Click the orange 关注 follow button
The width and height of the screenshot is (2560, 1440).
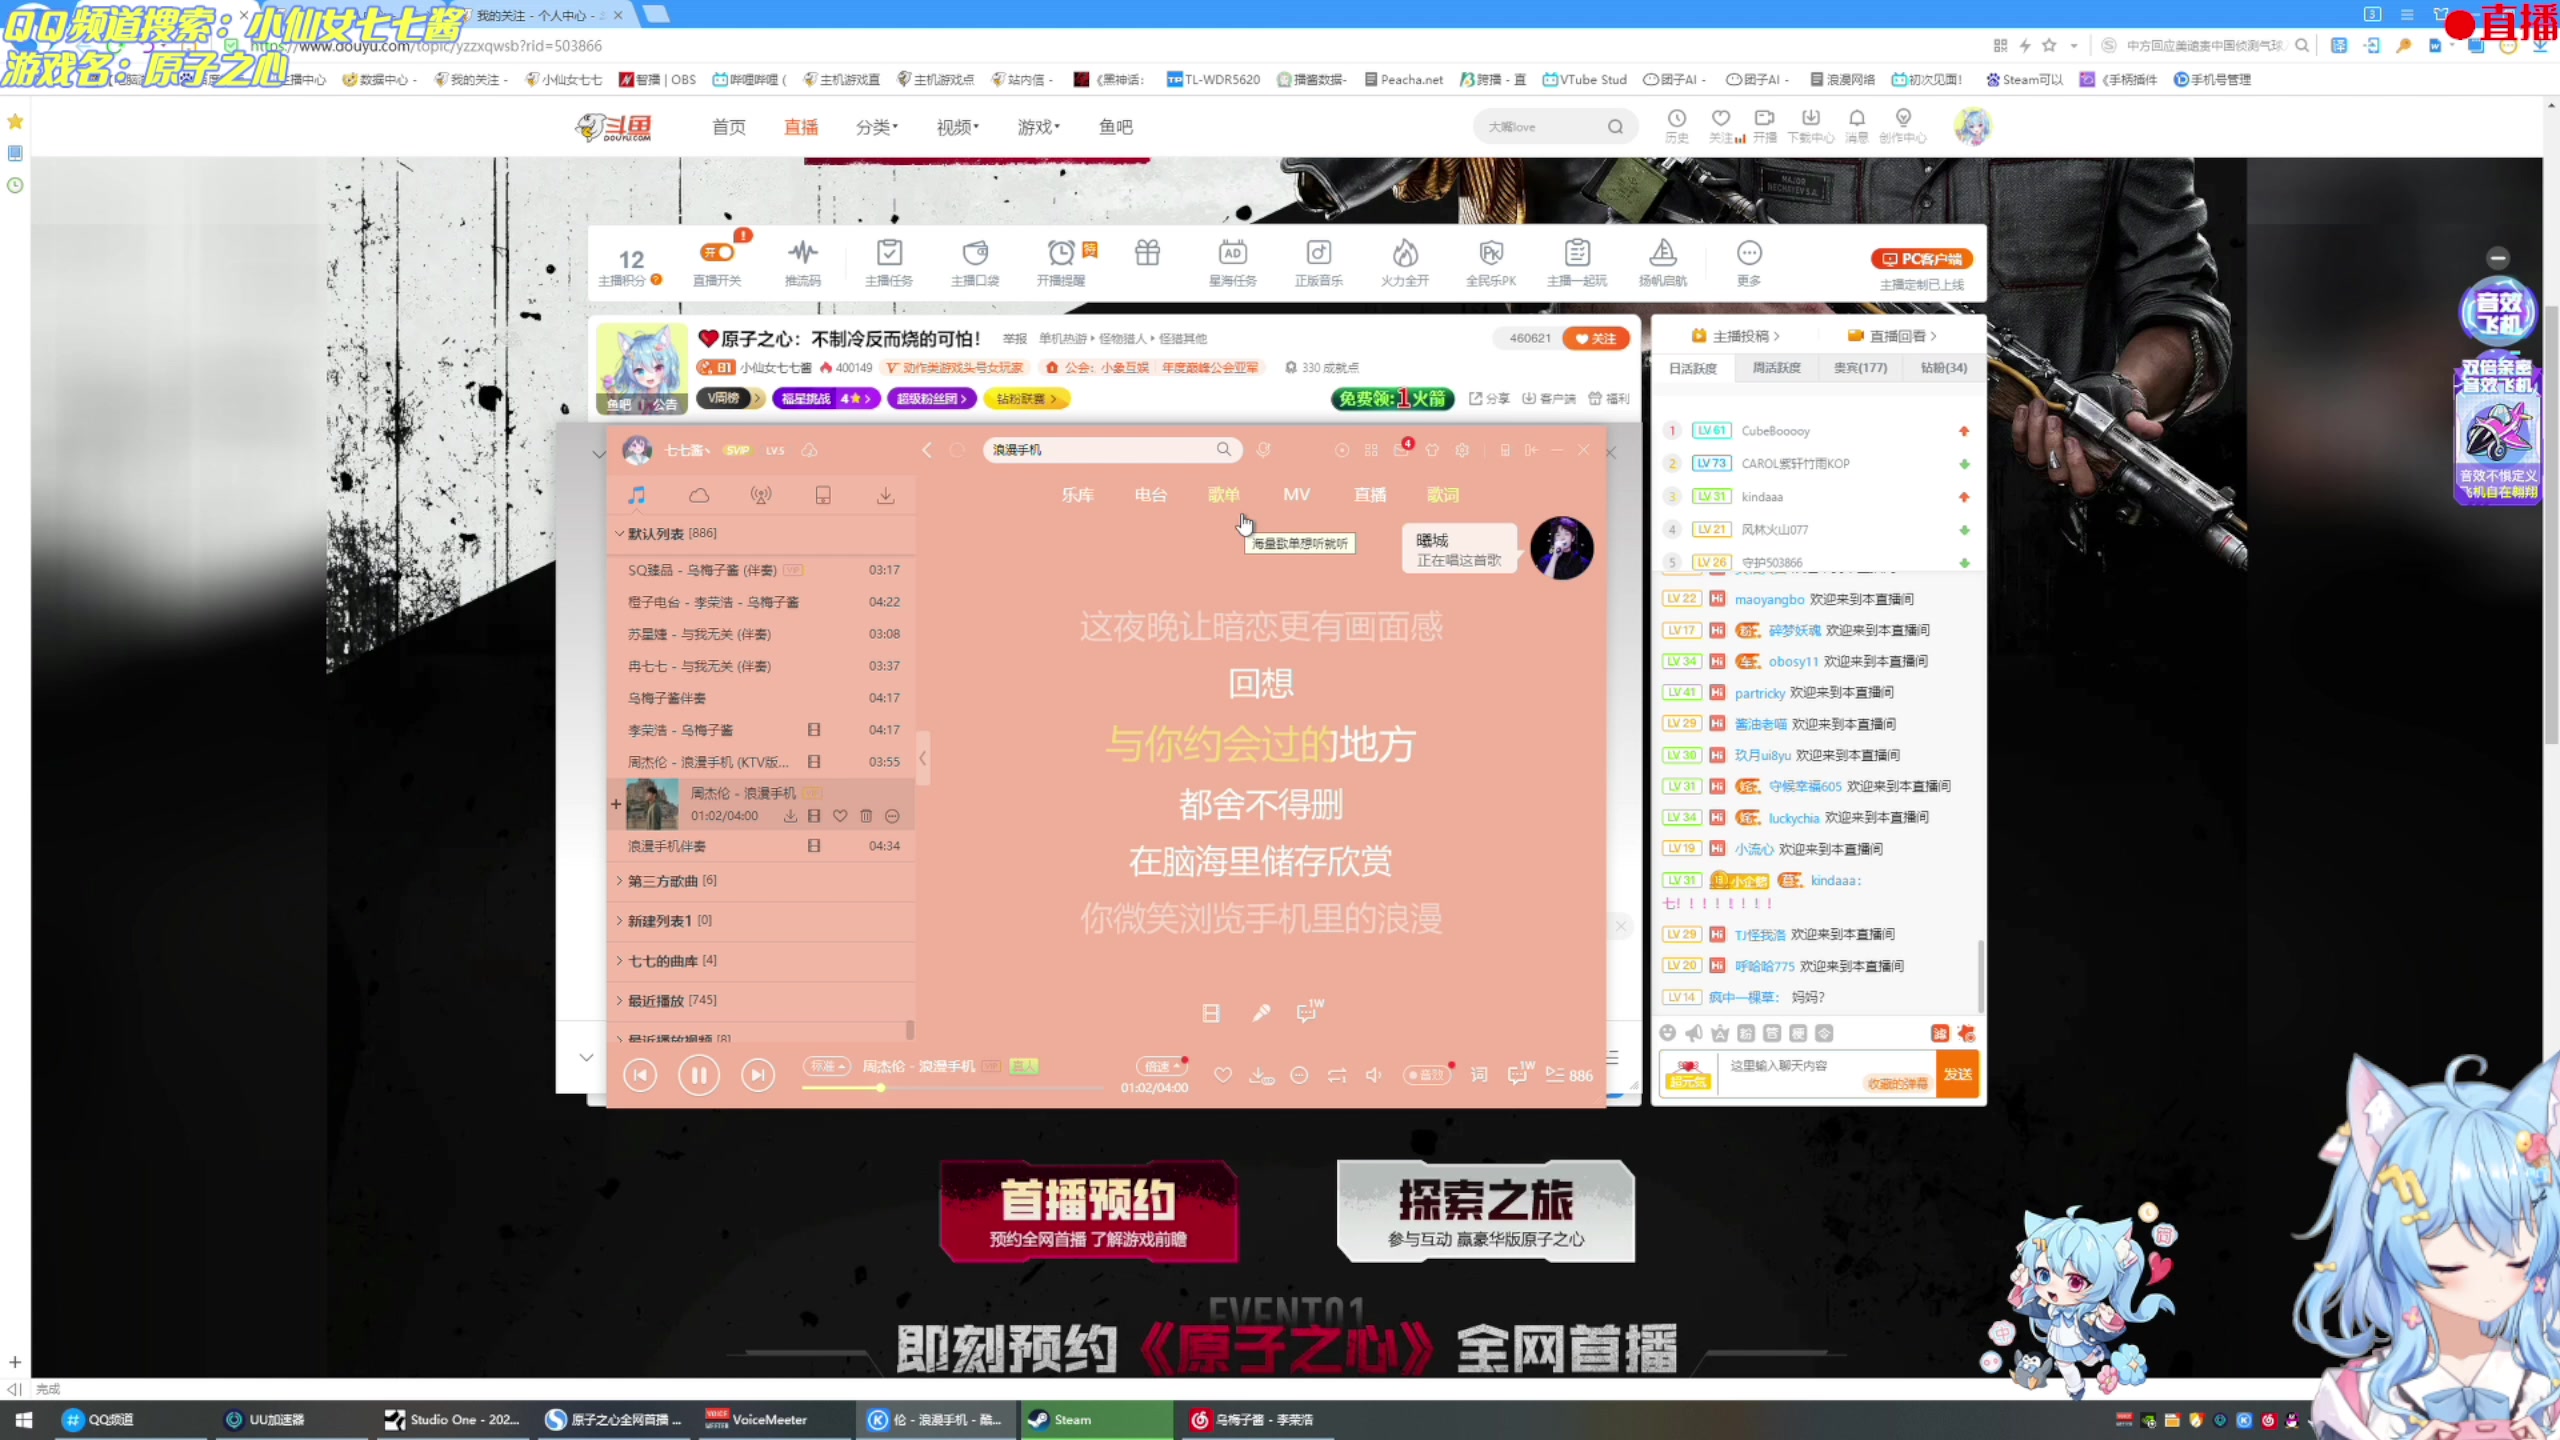tap(1596, 338)
